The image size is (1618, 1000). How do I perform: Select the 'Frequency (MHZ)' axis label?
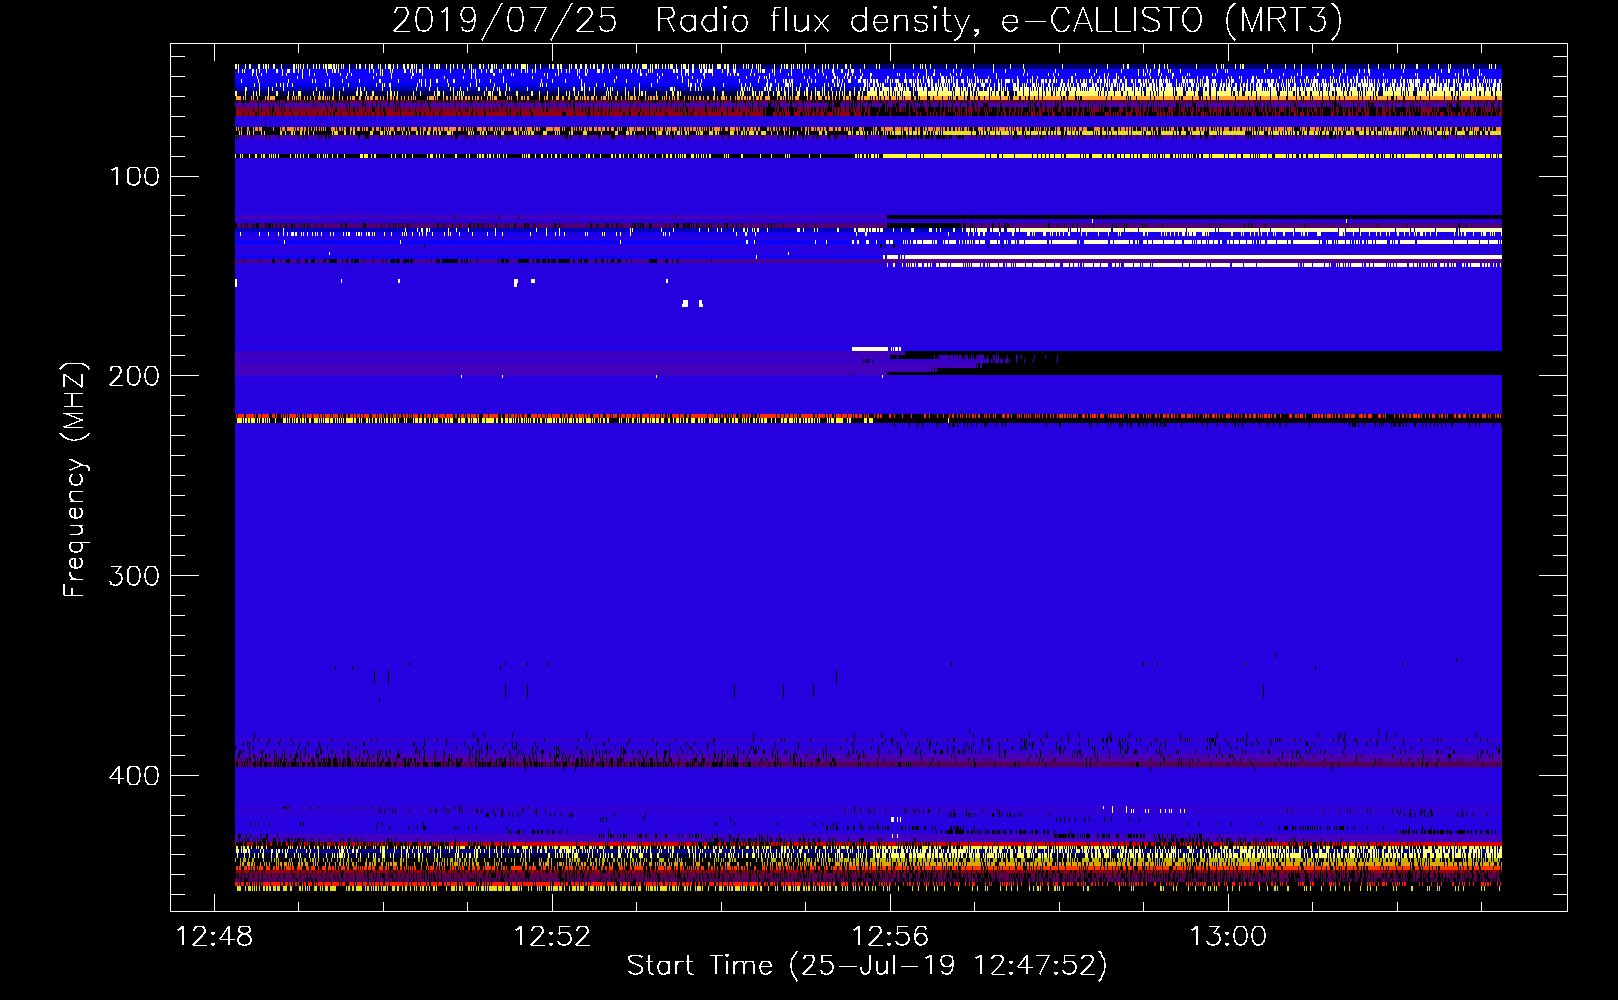click(x=75, y=479)
